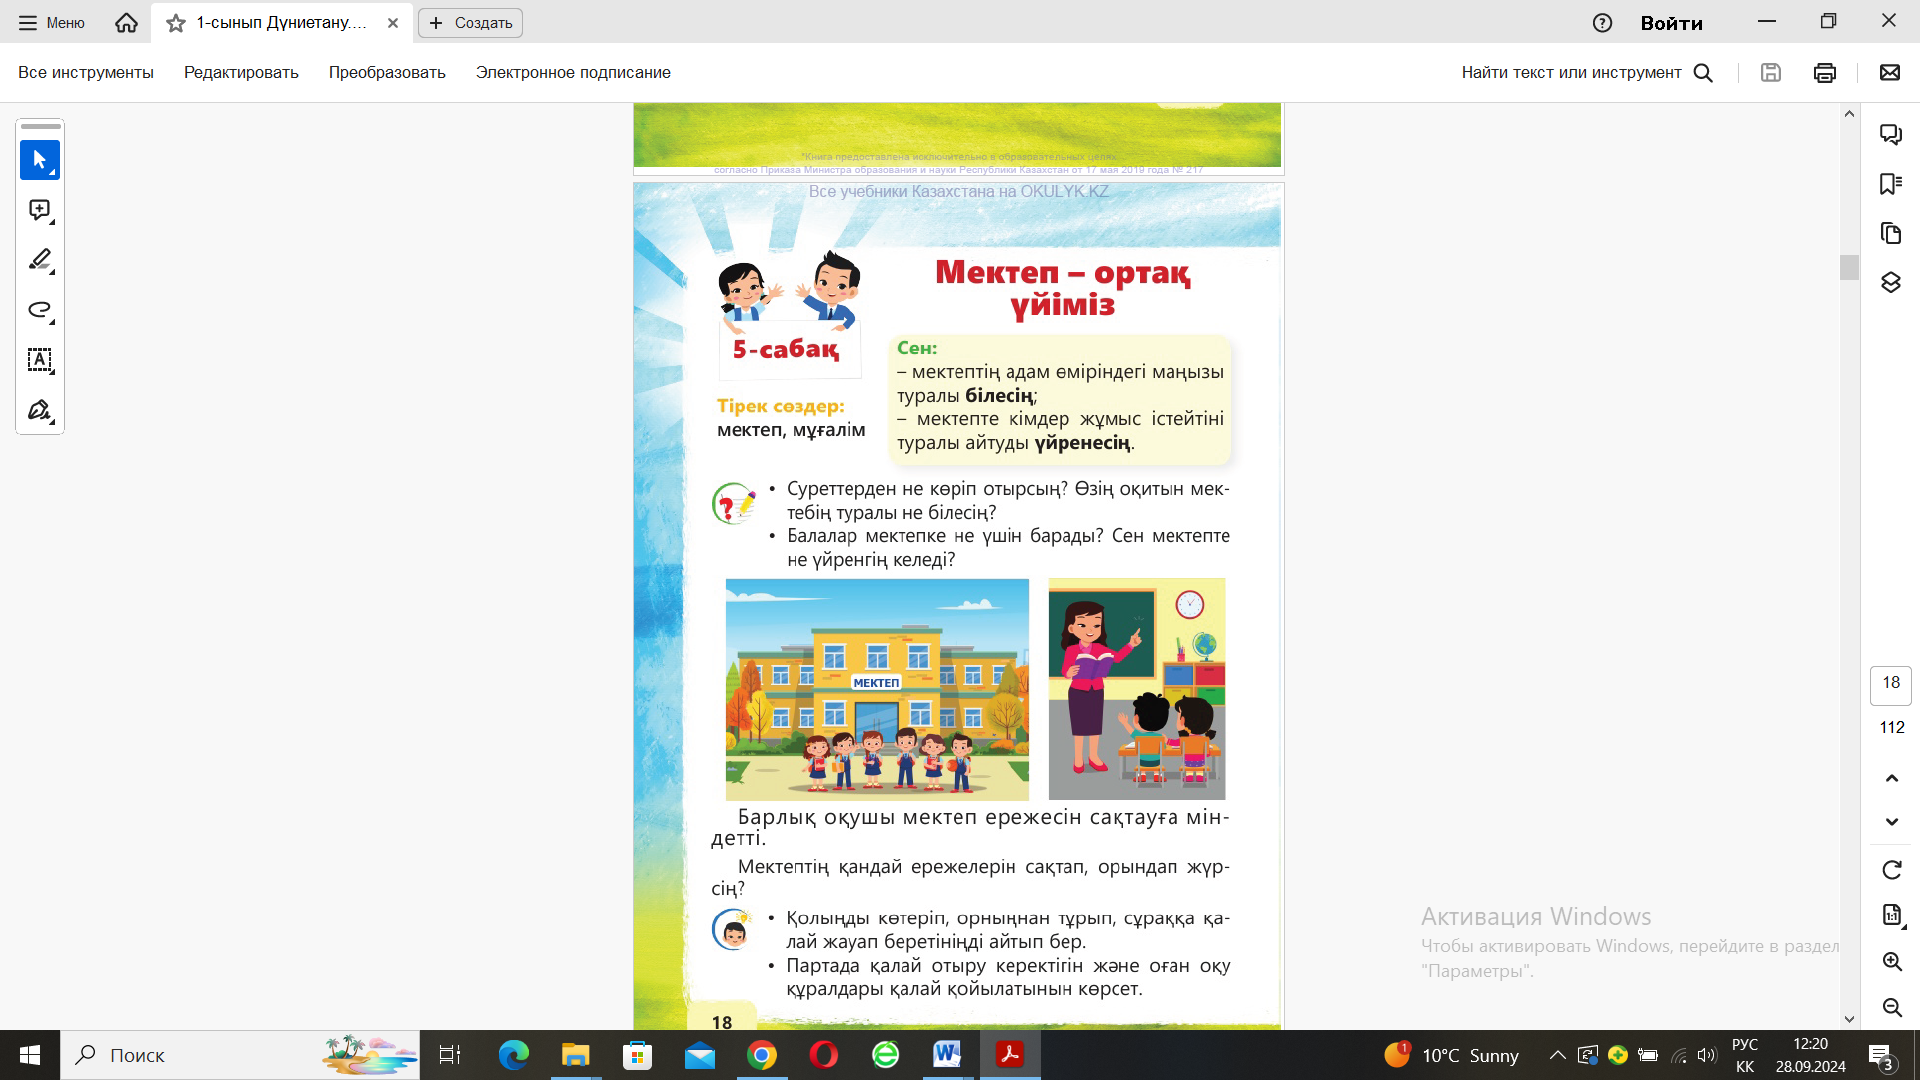
Task: Show hidden system tray icons chevron
Action: click(x=1557, y=1055)
